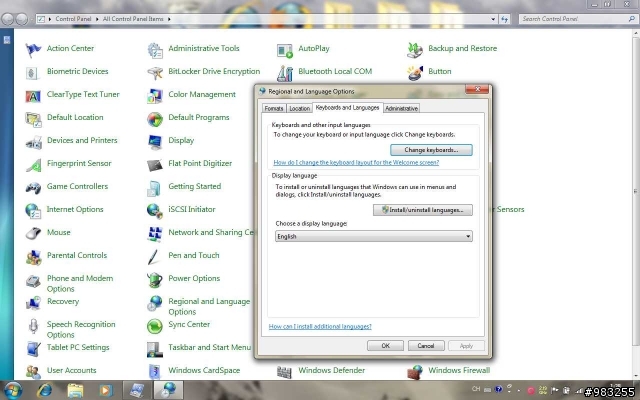Open the Phone and Modem Options icon
Viewport: 640px width, 400px height.
click(33, 281)
